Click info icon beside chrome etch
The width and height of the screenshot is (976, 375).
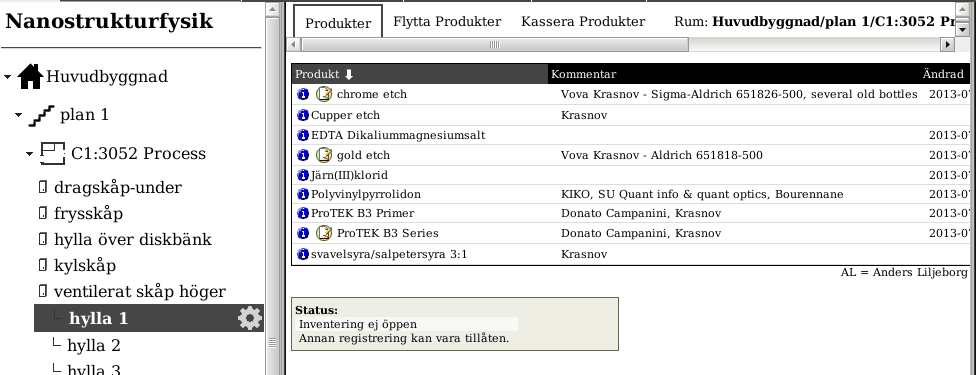click(x=303, y=94)
